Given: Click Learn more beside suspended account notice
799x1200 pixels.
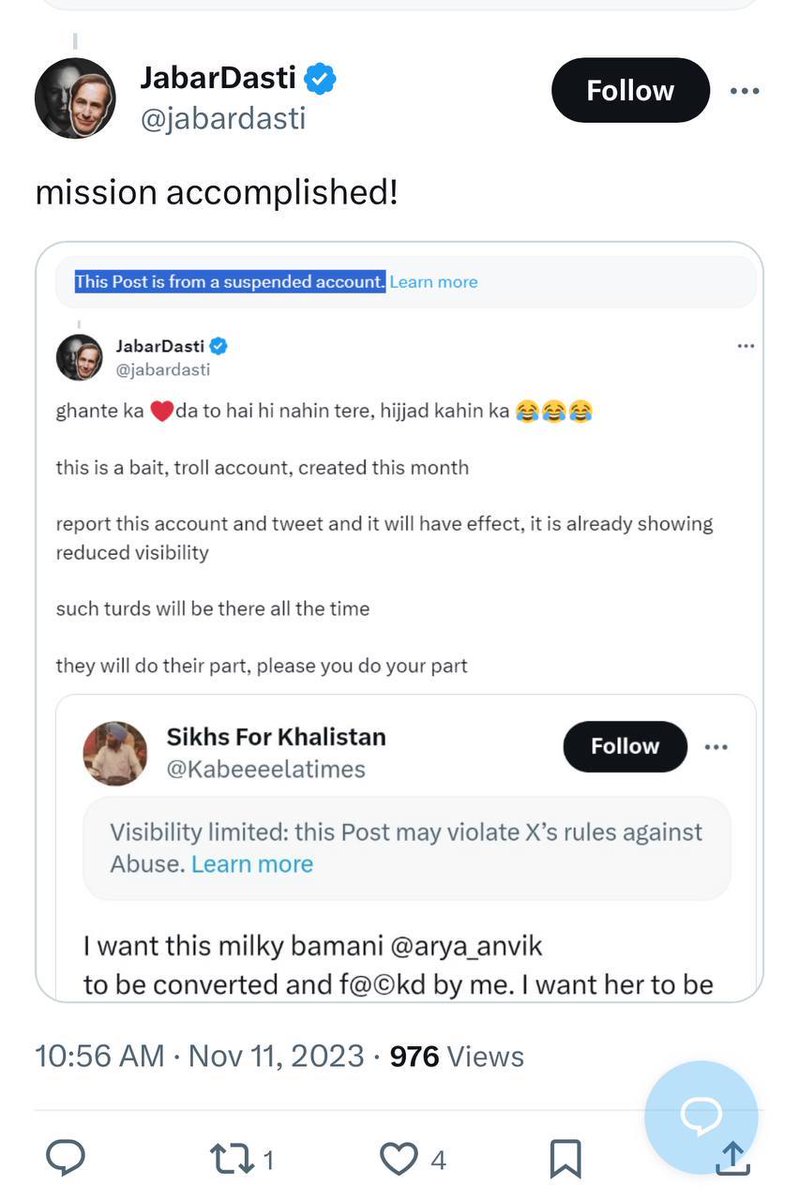Looking at the screenshot, I should [433, 282].
